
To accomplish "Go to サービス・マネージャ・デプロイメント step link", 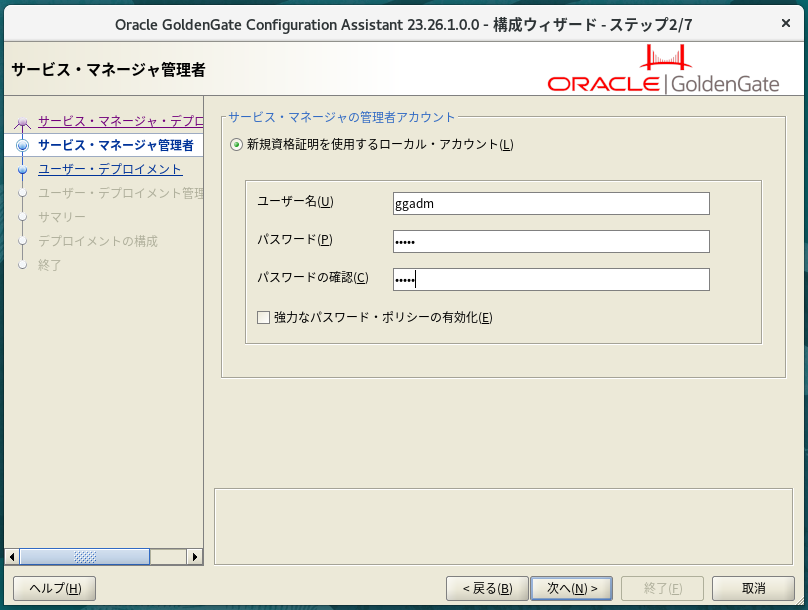I will coord(120,122).
